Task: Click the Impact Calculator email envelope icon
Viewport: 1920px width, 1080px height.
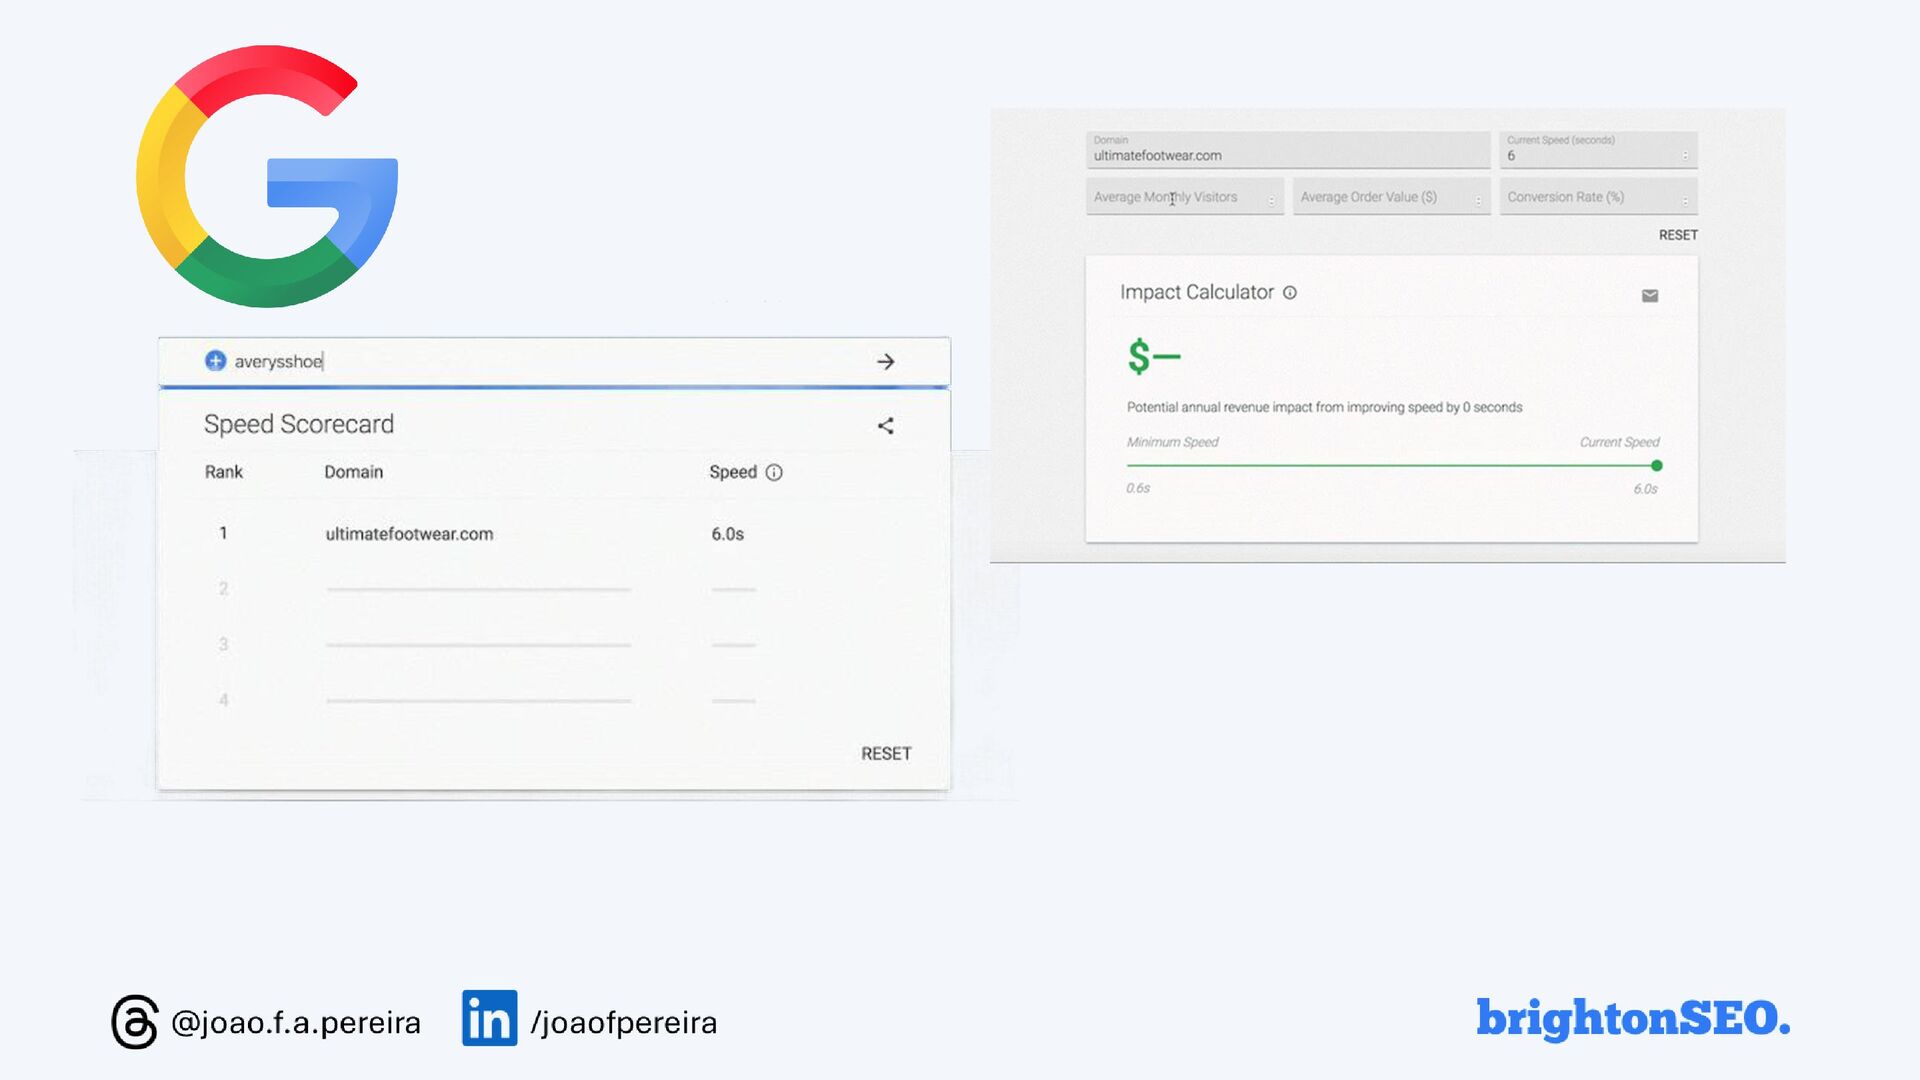Action: pyautogui.click(x=1650, y=296)
